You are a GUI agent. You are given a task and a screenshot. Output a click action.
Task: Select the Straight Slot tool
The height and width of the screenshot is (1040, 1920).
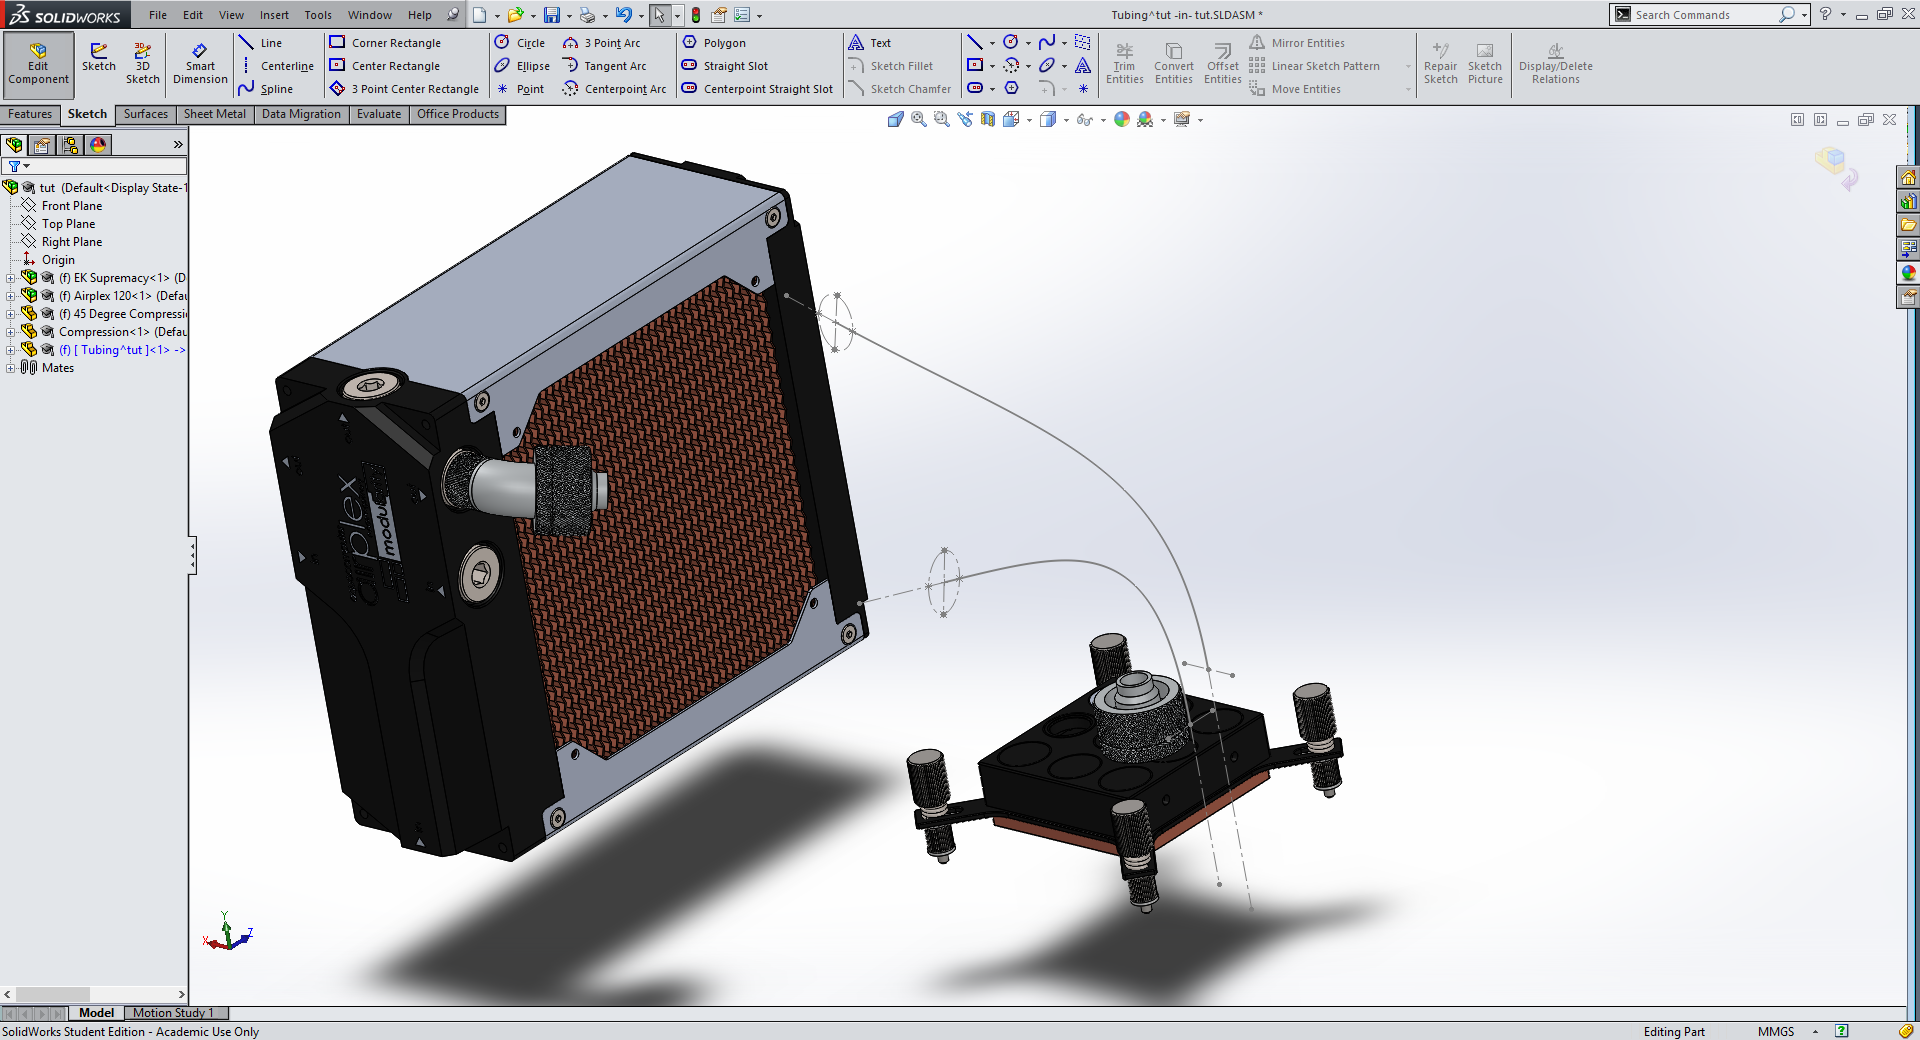pos(725,66)
